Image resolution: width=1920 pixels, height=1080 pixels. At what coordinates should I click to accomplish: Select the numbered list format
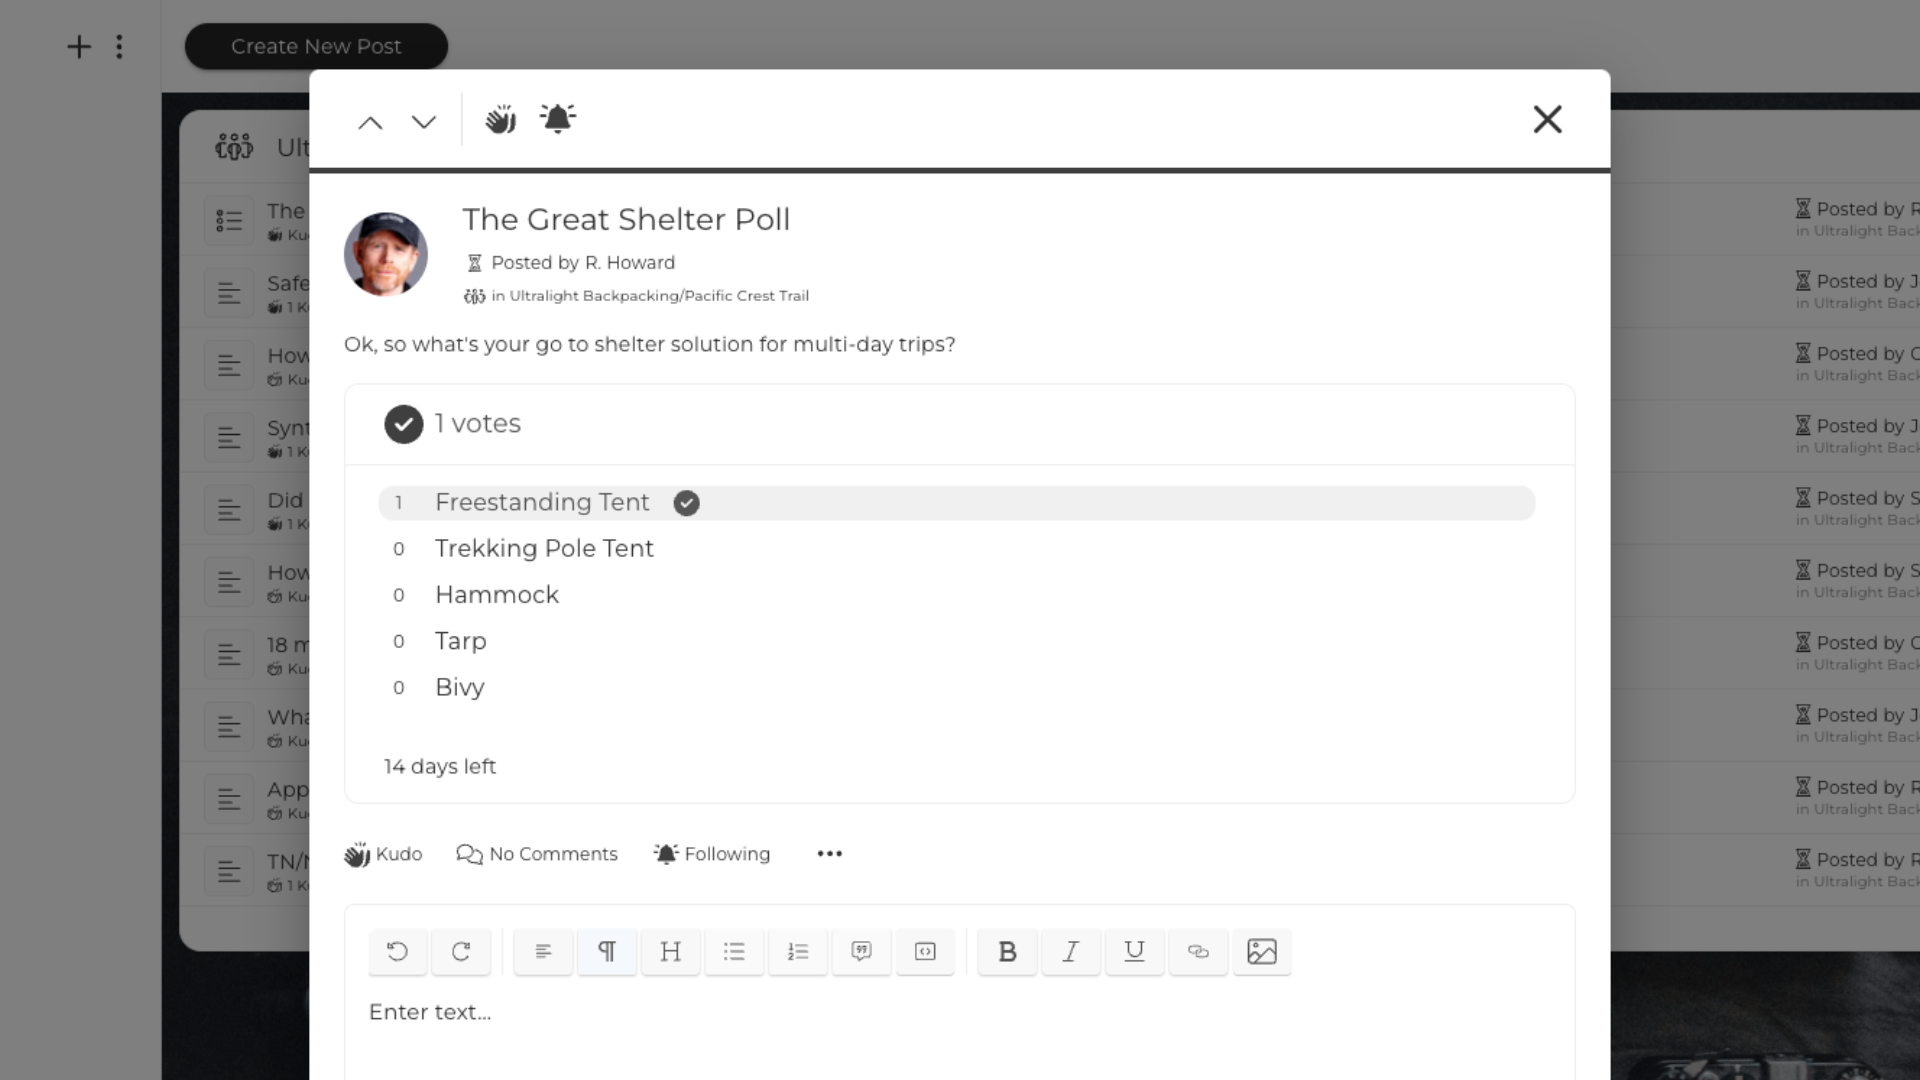point(797,951)
